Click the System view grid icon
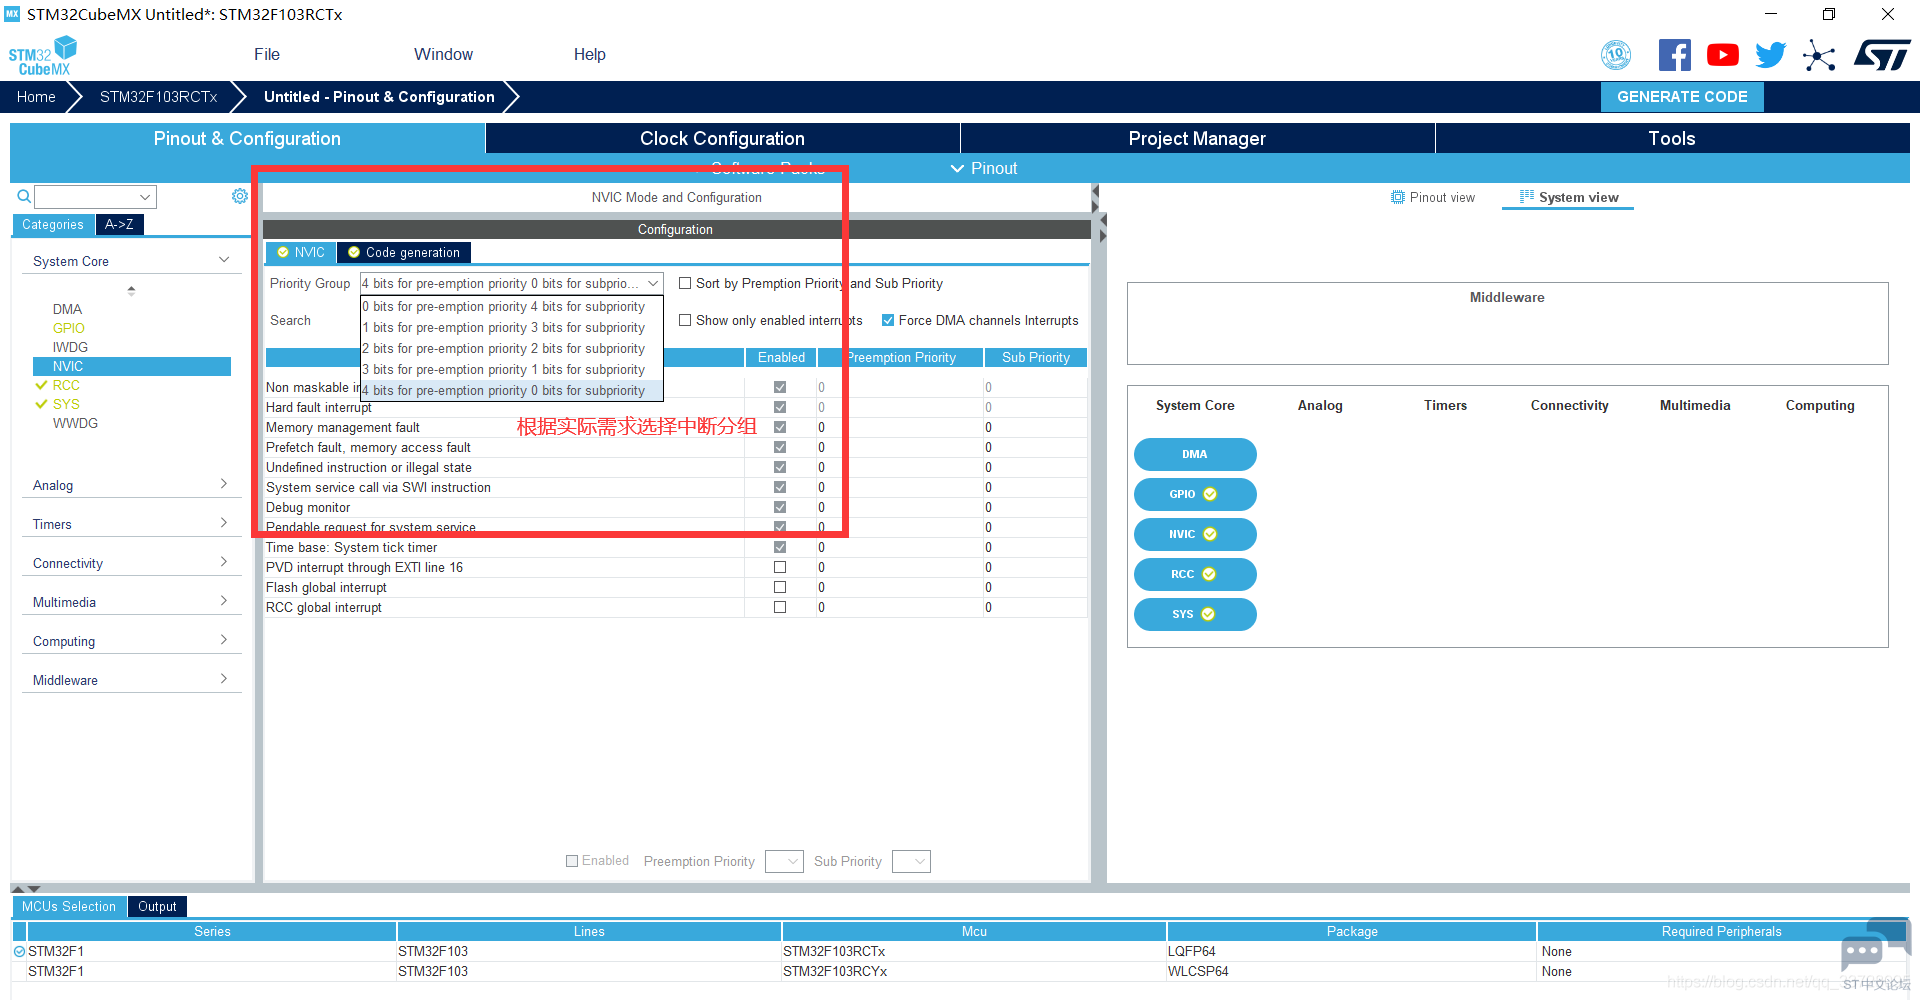The width and height of the screenshot is (1920, 1000). click(x=1527, y=197)
